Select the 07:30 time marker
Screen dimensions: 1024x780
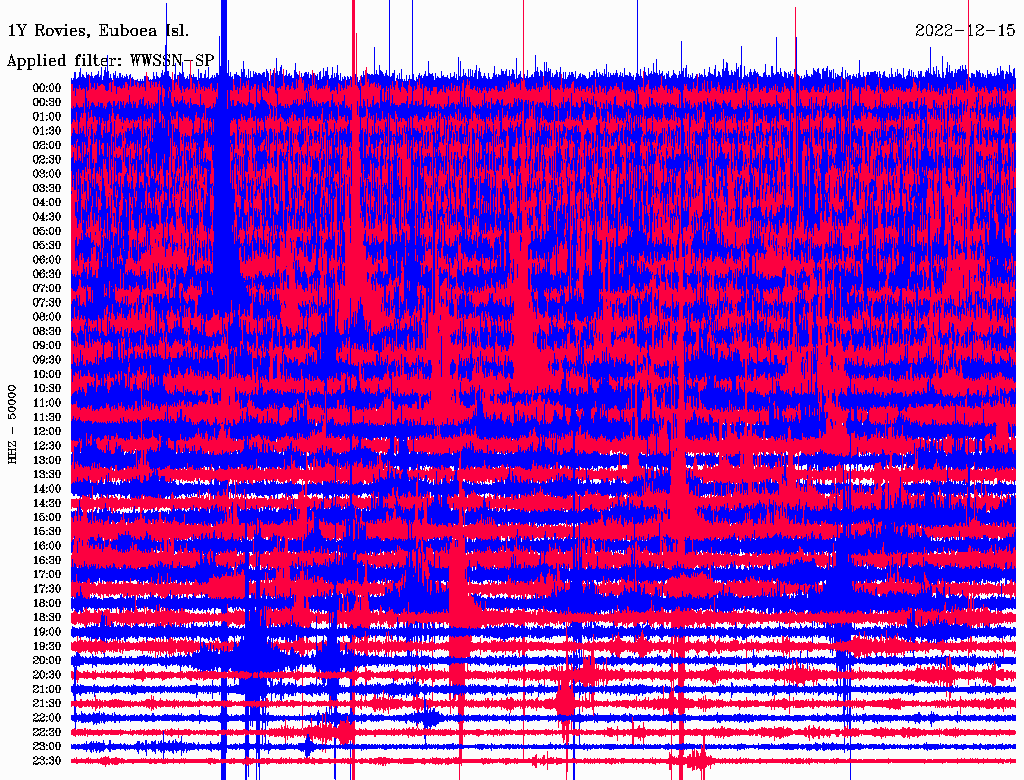coord(47,302)
